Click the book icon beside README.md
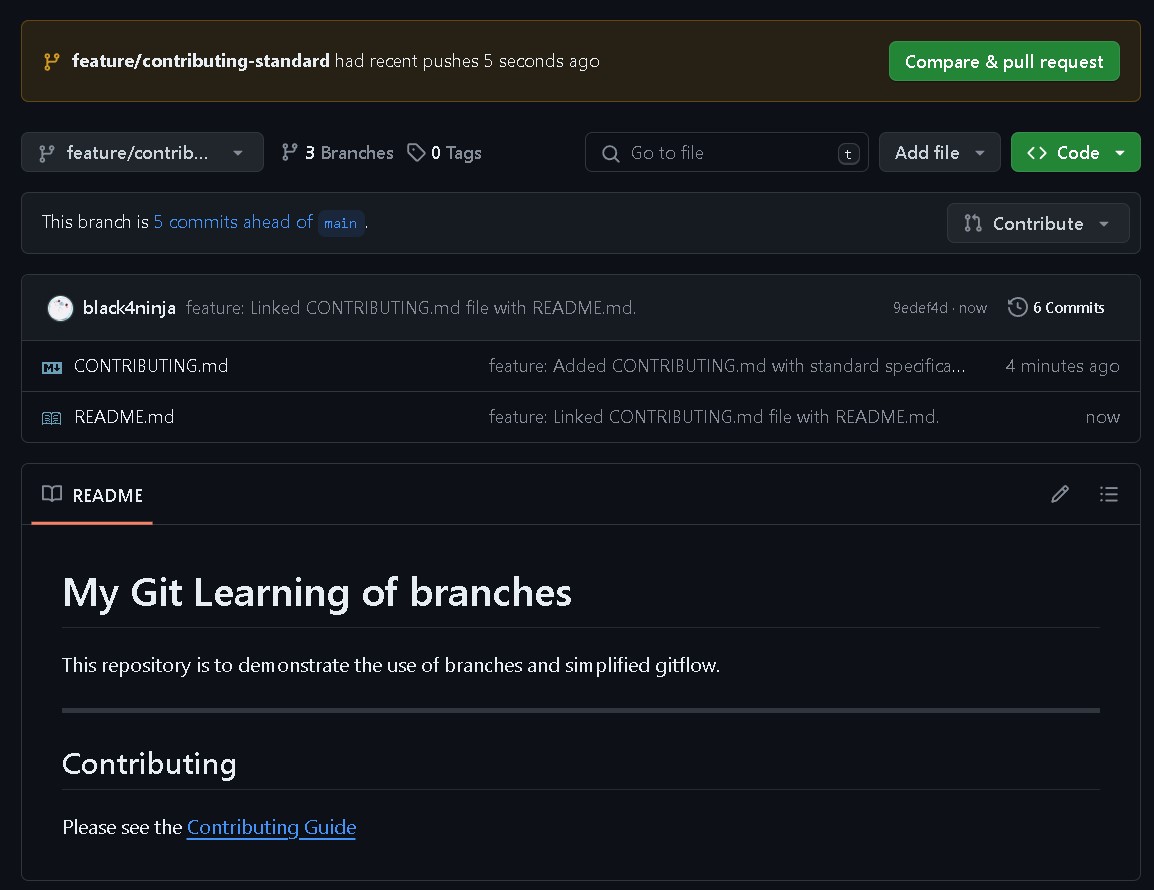The image size is (1154, 890). click(51, 418)
